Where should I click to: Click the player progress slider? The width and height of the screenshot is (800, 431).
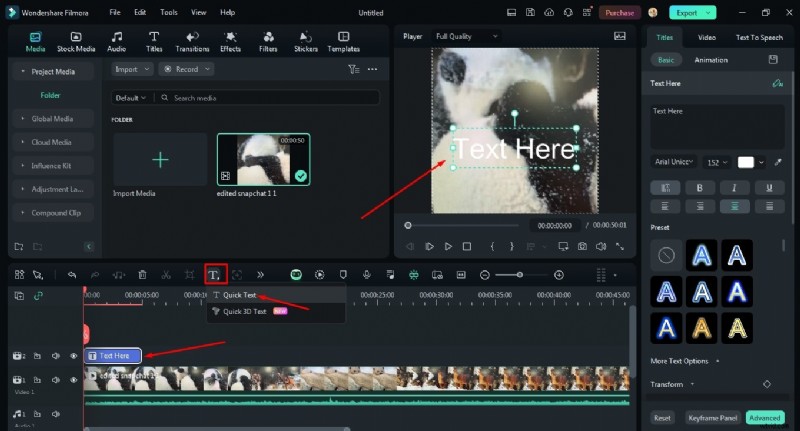click(x=462, y=225)
